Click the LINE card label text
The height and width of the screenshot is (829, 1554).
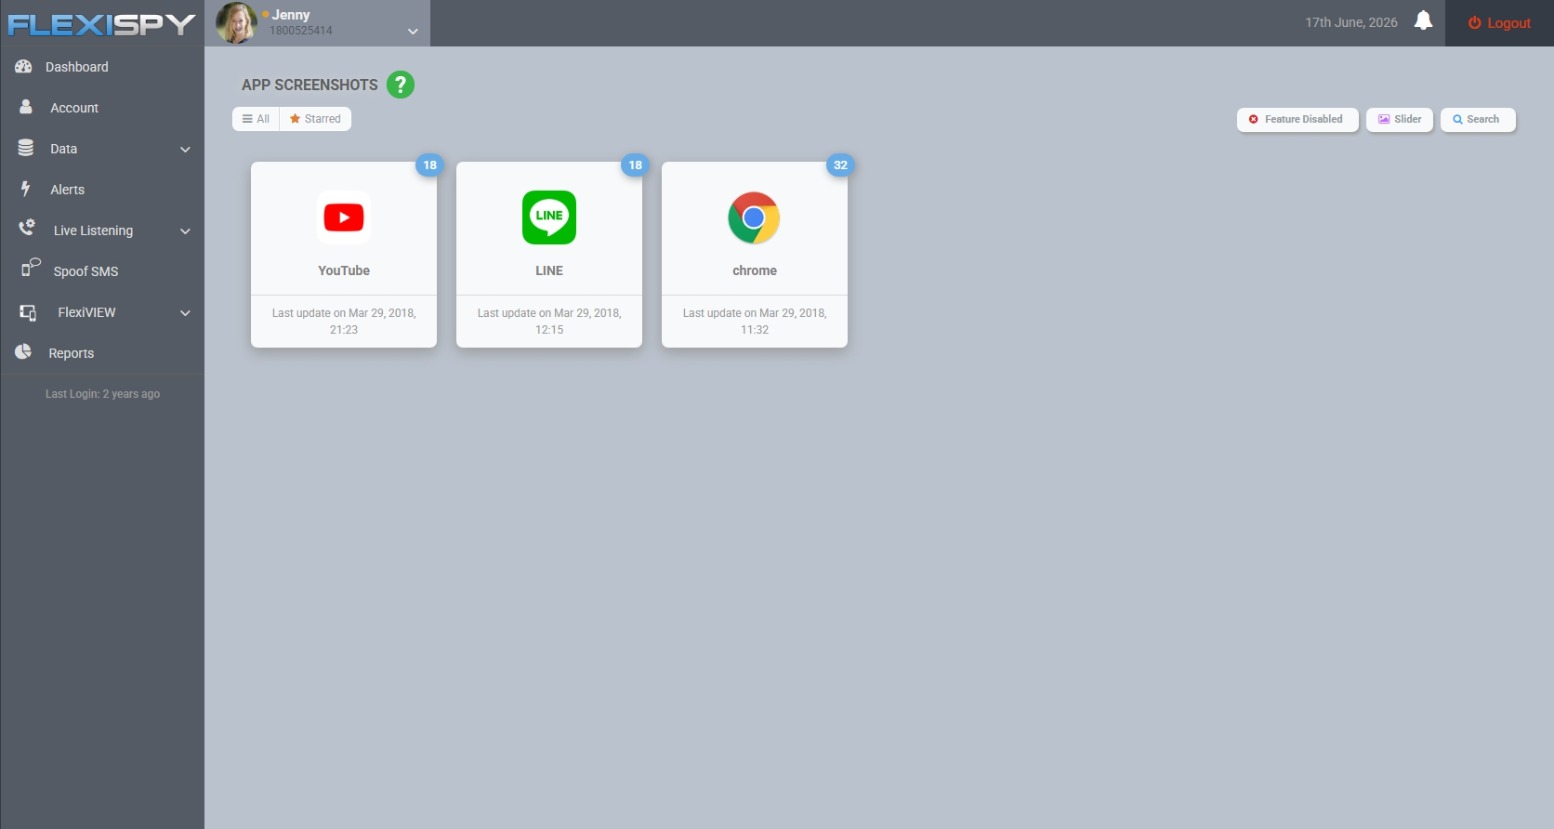[549, 271]
